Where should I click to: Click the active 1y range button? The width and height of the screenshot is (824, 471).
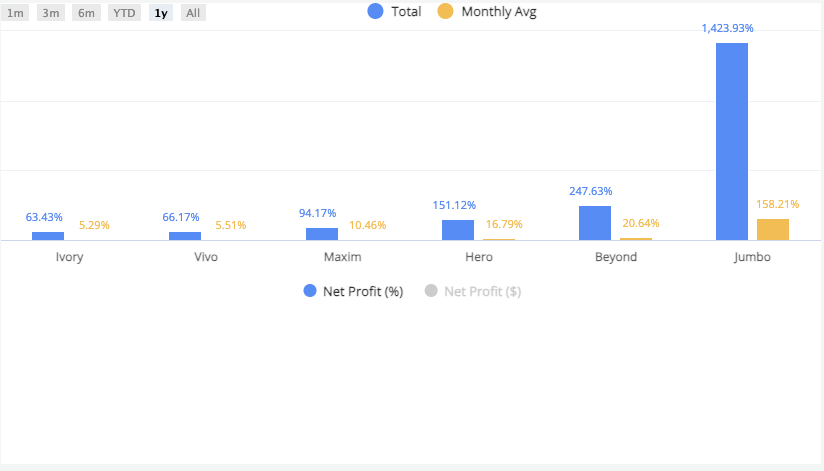(161, 13)
